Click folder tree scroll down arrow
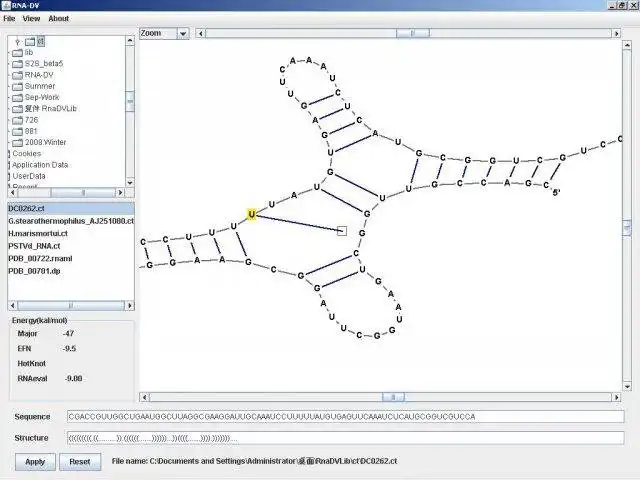Screen dimensions: 640x480 click(x=130, y=183)
